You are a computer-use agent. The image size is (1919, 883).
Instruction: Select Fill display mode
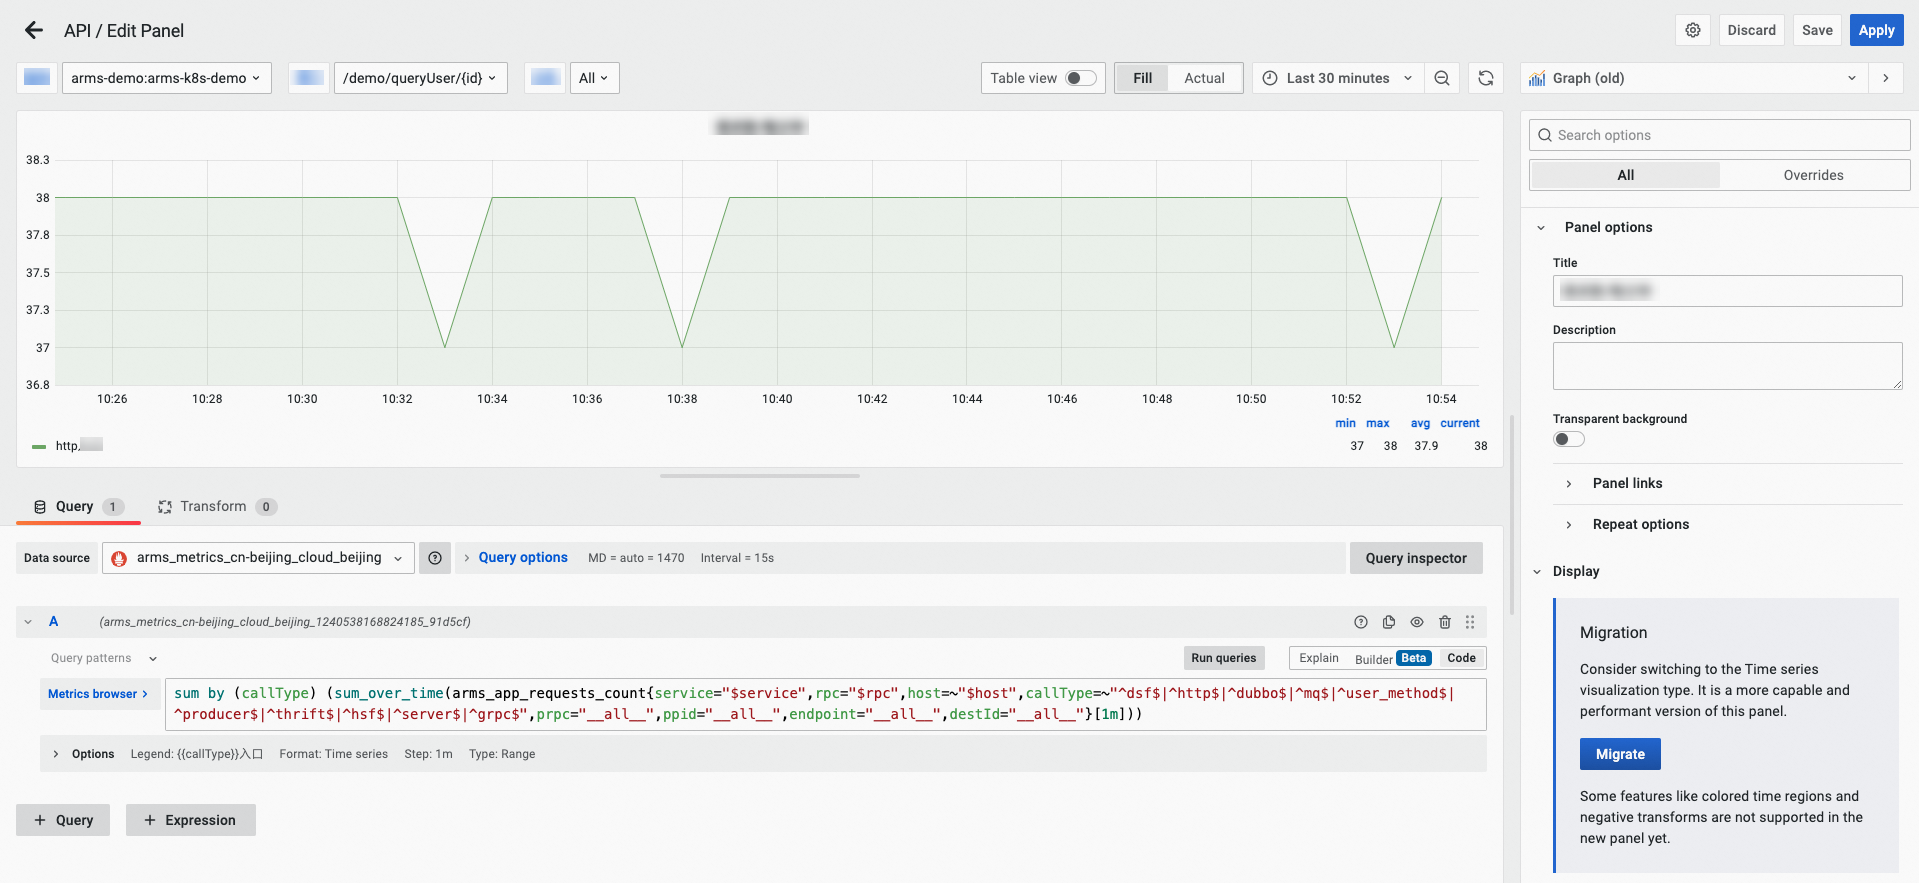tap(1142, 78)
